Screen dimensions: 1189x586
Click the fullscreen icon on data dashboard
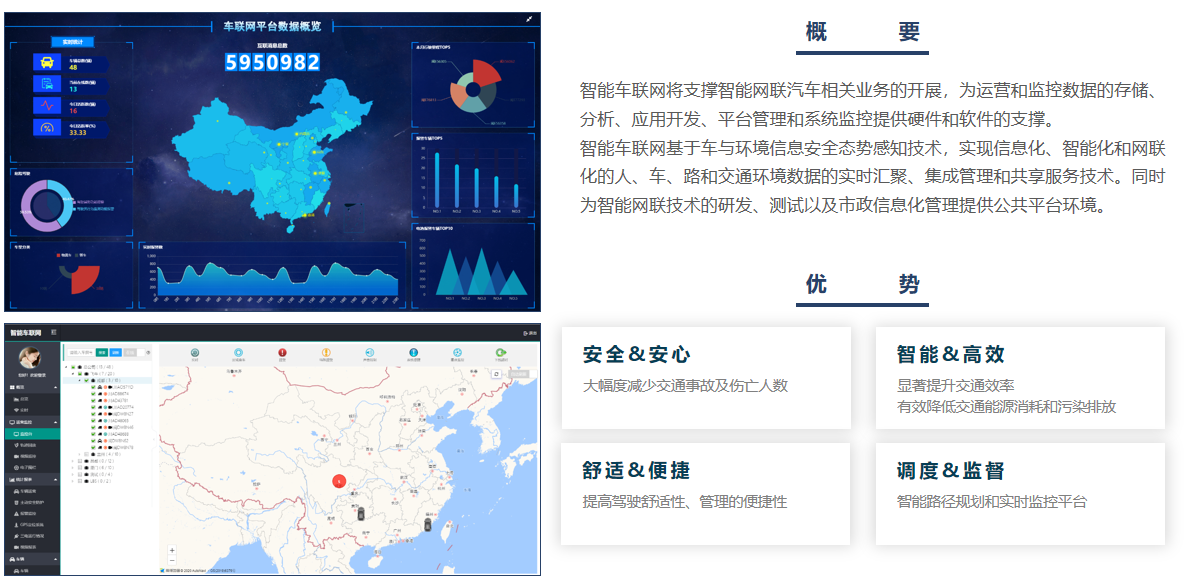(x=529, y=19)
